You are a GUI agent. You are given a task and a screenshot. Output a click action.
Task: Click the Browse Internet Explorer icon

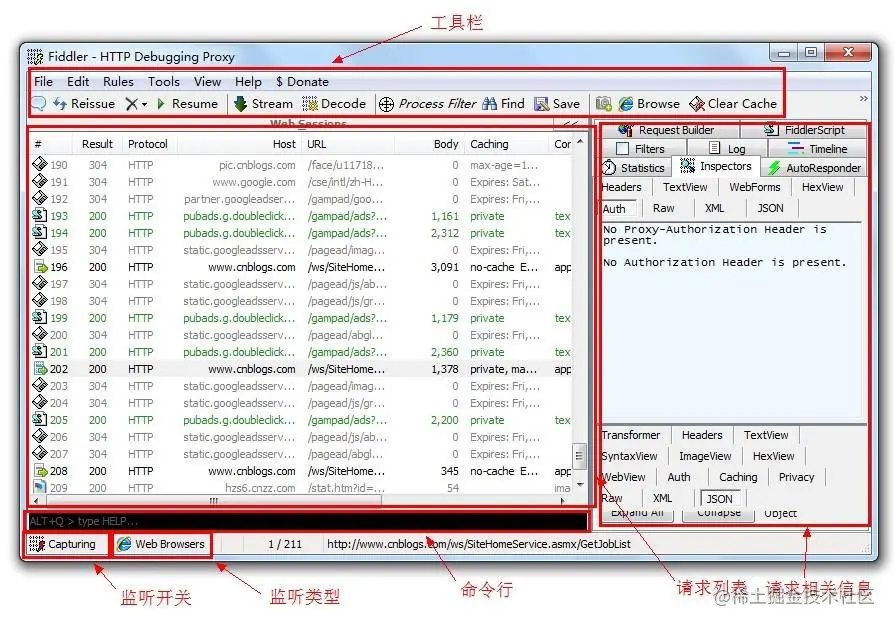625,104
